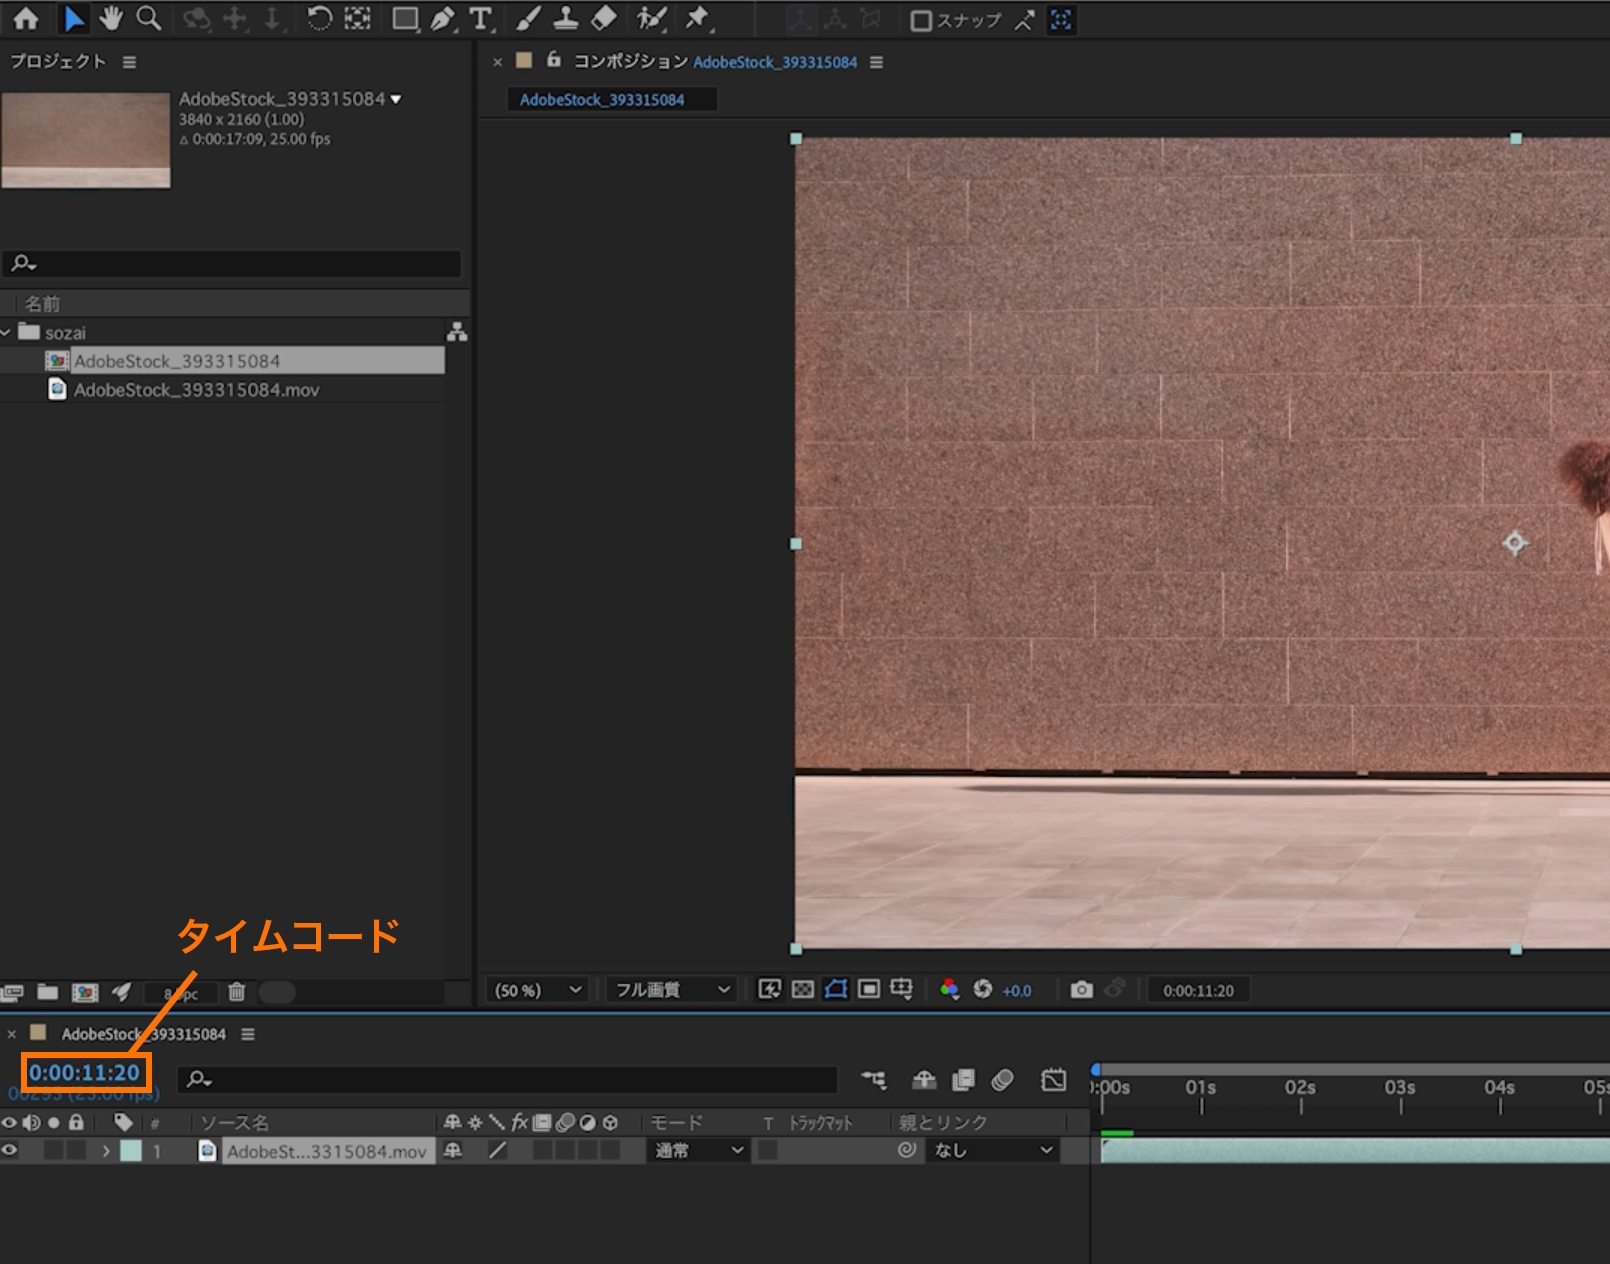Open the フル画質 resolution dropdown
Screen dimensions: 1610x1264
click(671, 990)
